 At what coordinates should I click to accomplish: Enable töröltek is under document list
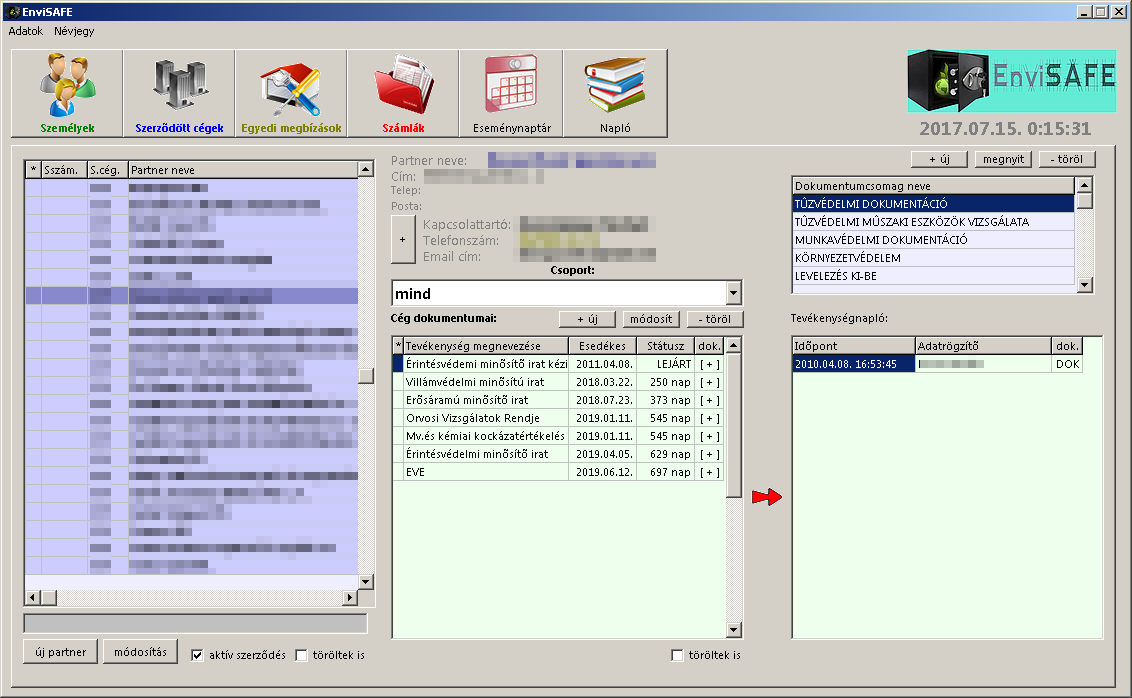point(679,656)
